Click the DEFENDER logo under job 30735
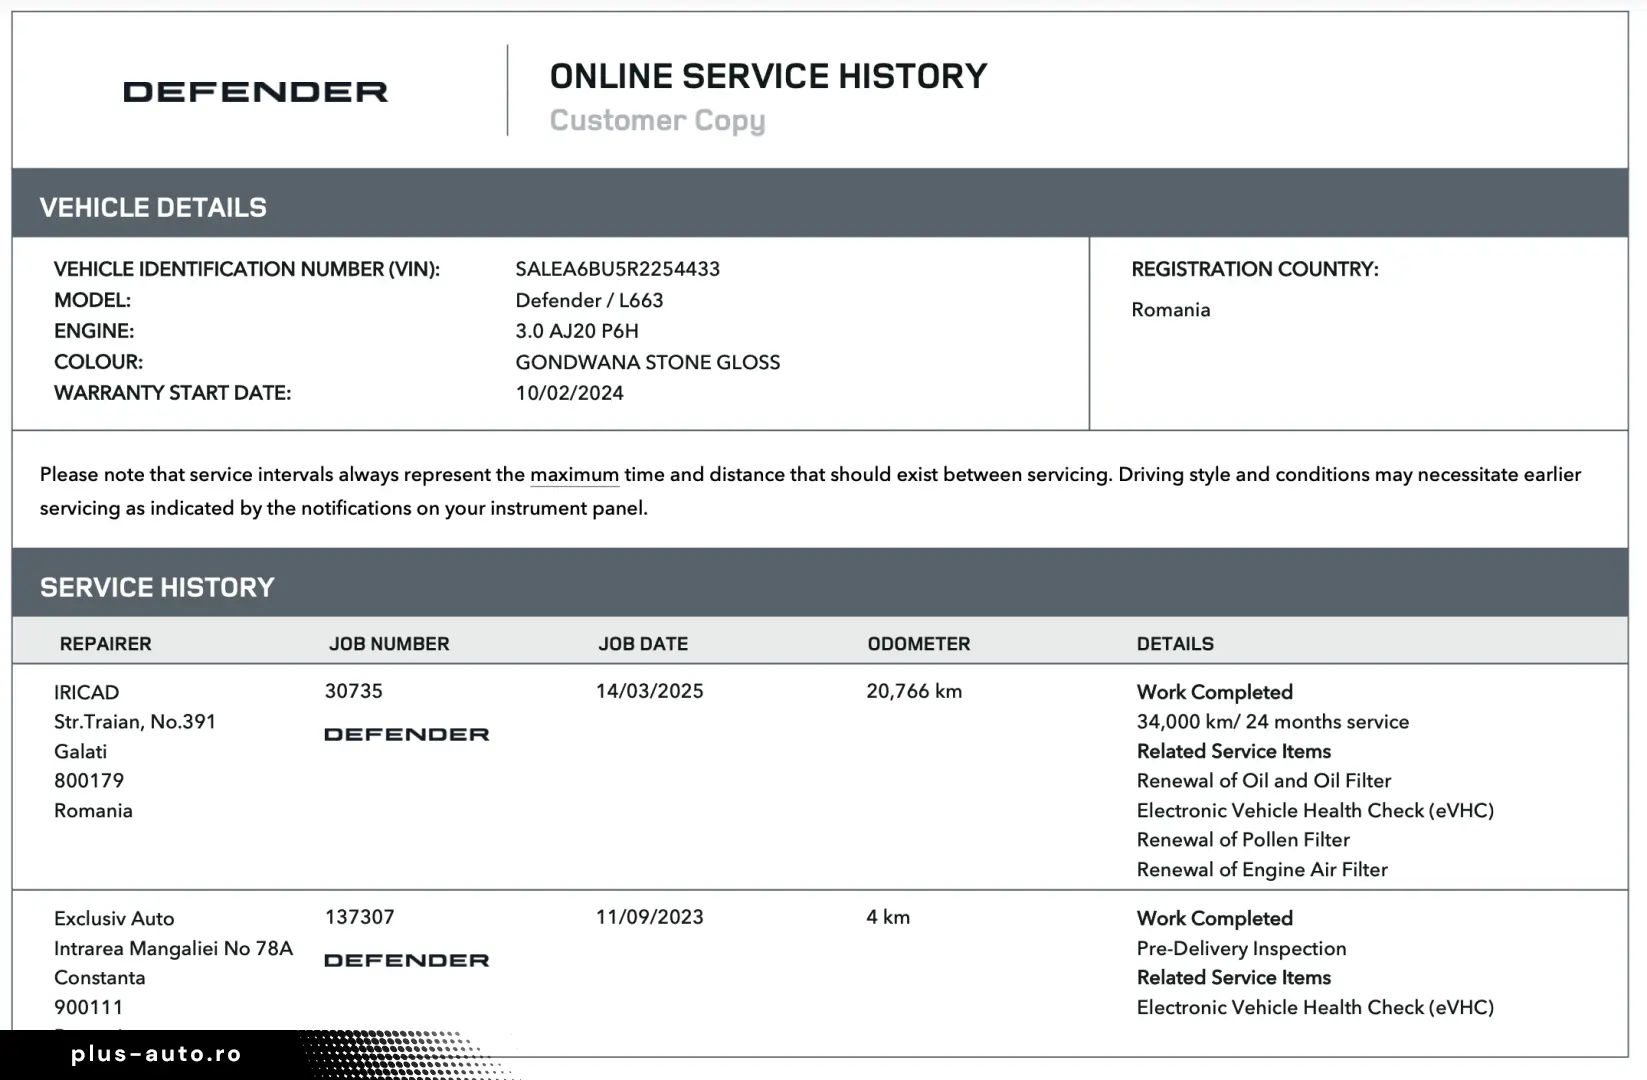 click(x=406, y=735)
